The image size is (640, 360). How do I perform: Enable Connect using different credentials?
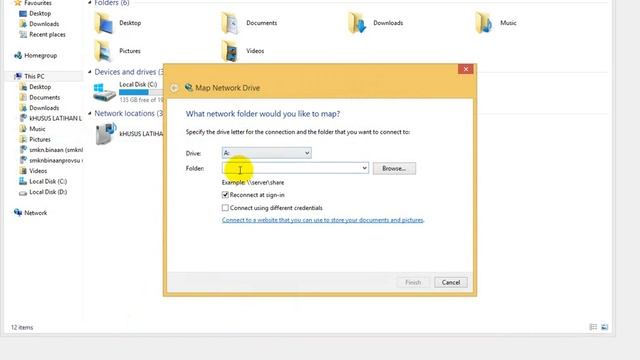(x=225, y=208)
